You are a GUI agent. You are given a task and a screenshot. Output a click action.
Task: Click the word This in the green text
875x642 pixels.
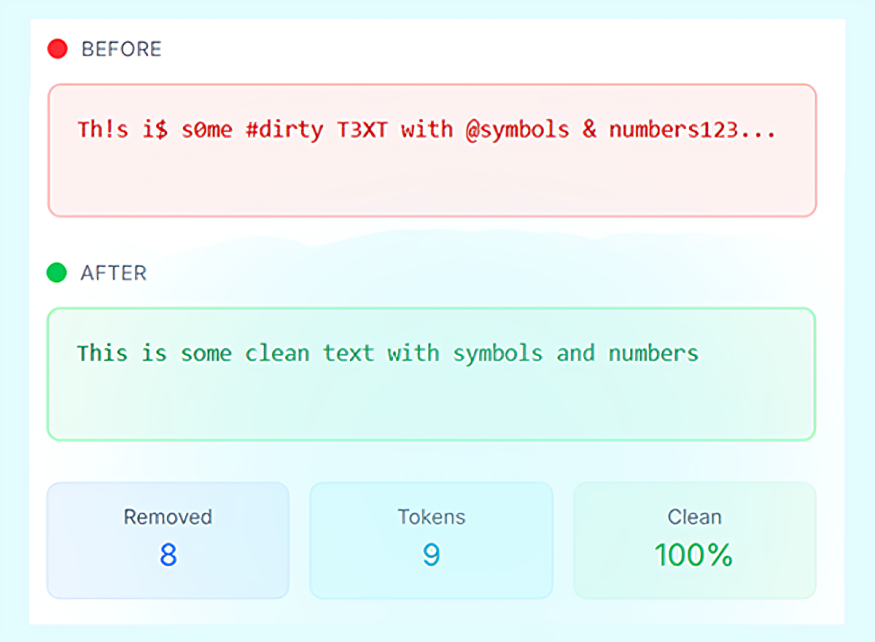coord(102,353)
